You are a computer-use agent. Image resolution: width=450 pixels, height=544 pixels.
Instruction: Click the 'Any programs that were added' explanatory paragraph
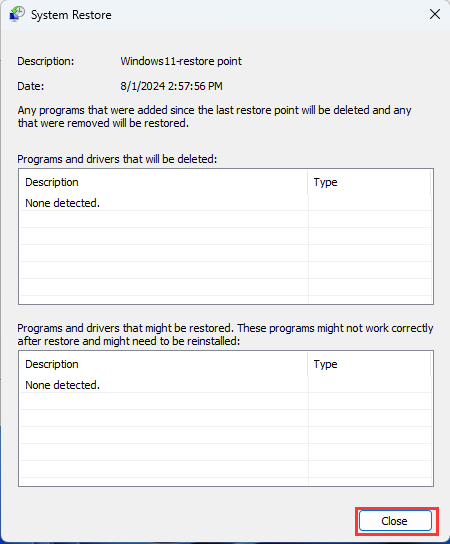(x=214, y=117)
